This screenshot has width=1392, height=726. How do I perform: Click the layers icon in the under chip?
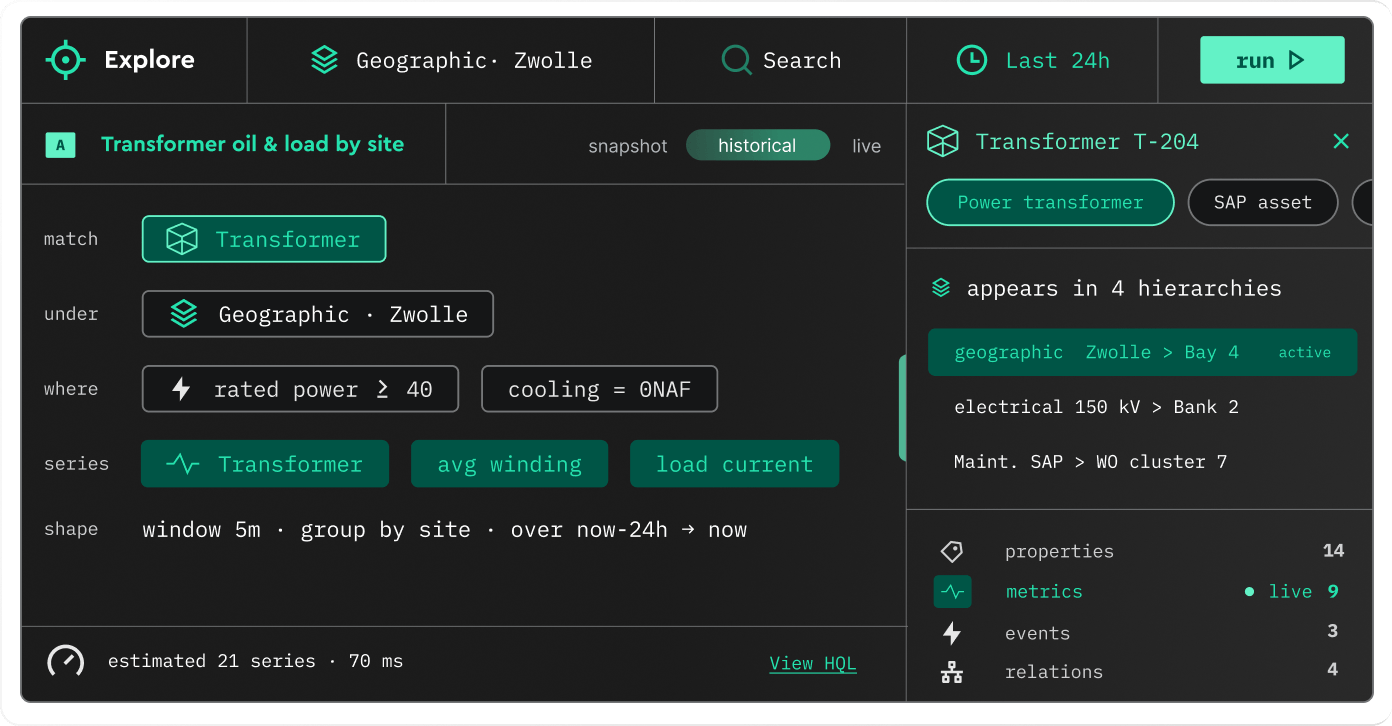pyautogui.click(x=184, y=314)
